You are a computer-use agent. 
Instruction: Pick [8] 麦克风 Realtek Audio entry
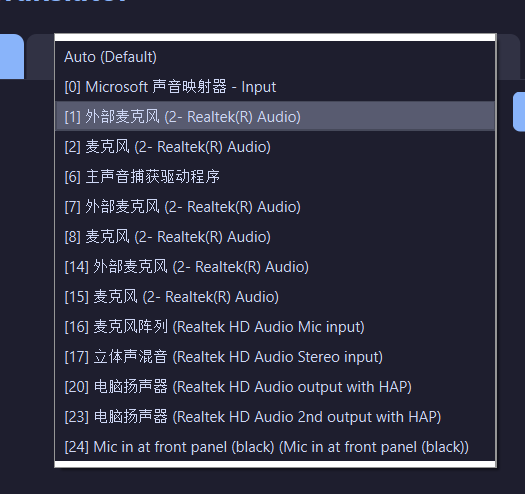(275, 237)
